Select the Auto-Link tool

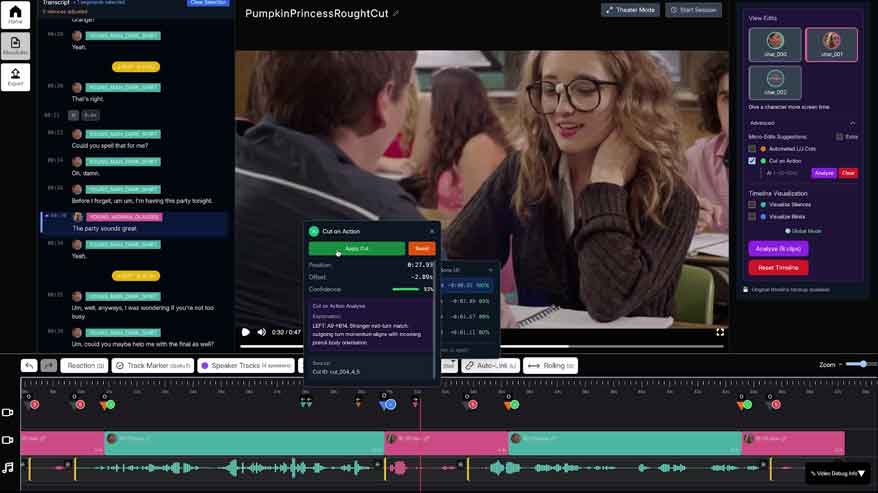[491, 365]
